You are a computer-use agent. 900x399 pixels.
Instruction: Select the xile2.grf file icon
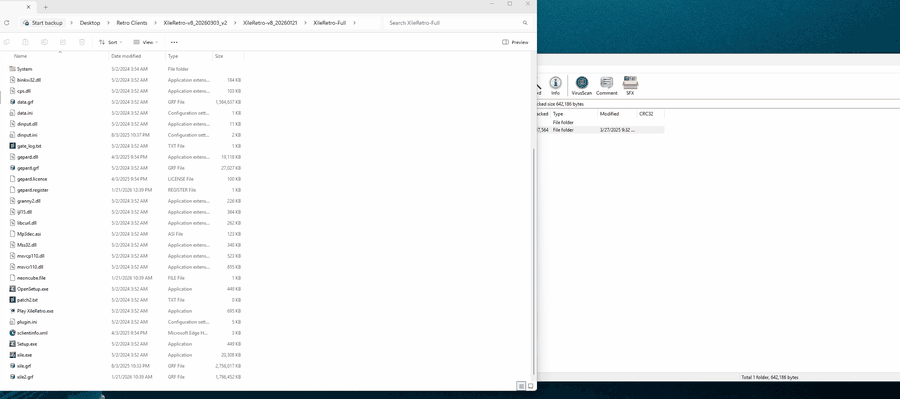(x=13, y=377)
